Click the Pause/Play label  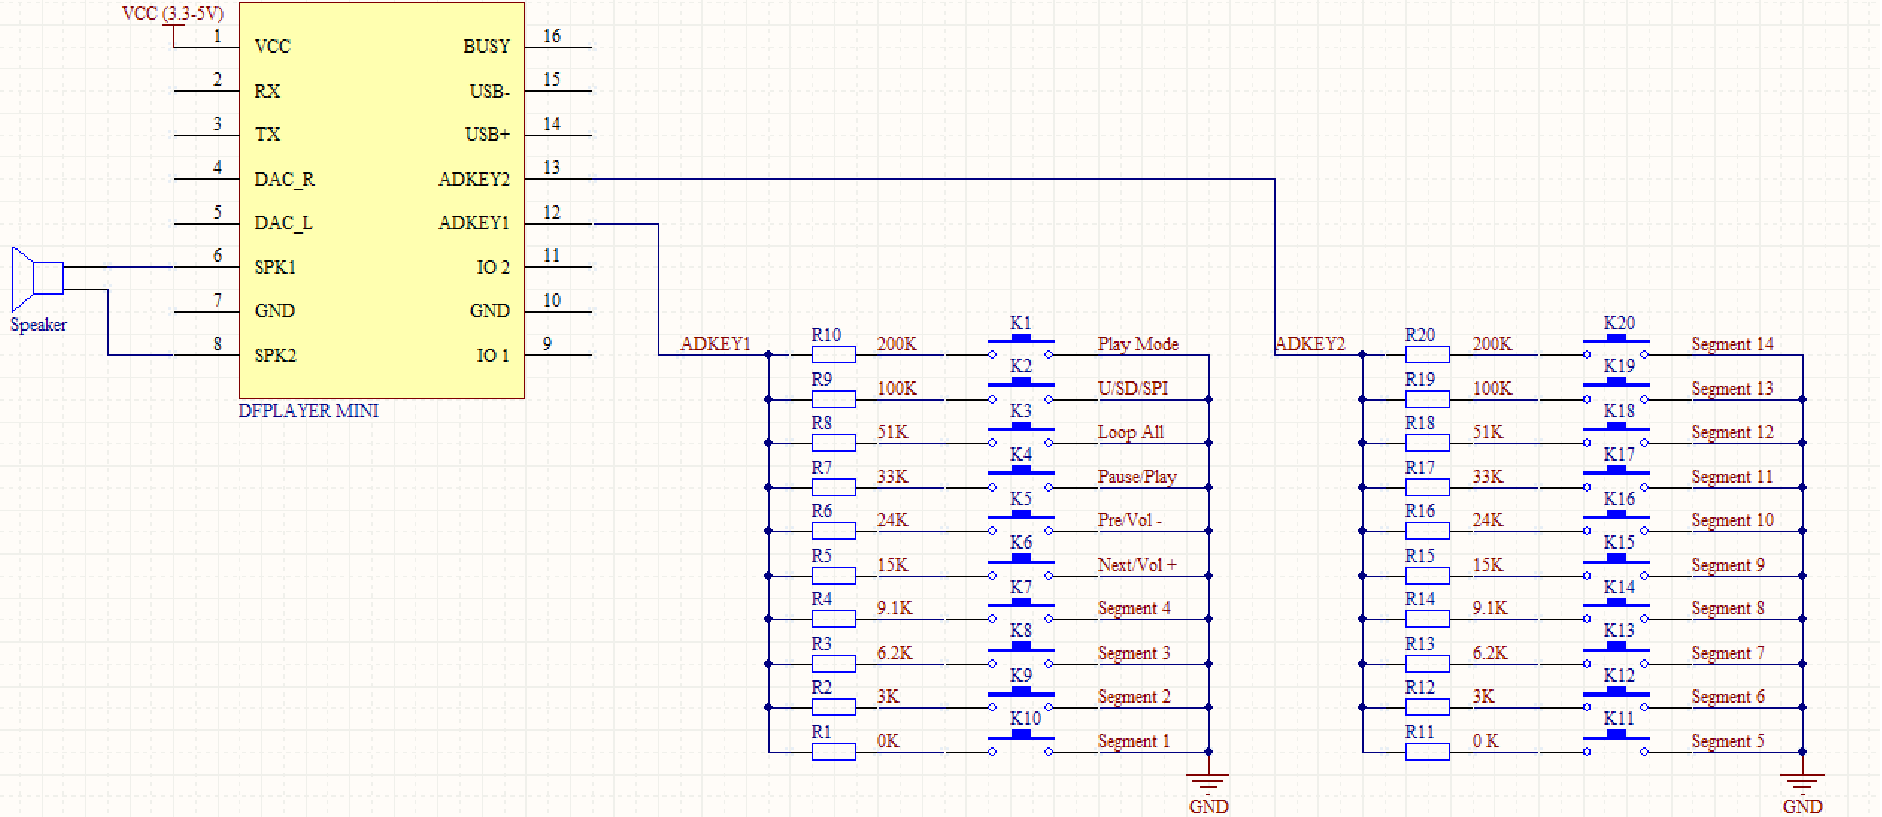[1137, 477]
